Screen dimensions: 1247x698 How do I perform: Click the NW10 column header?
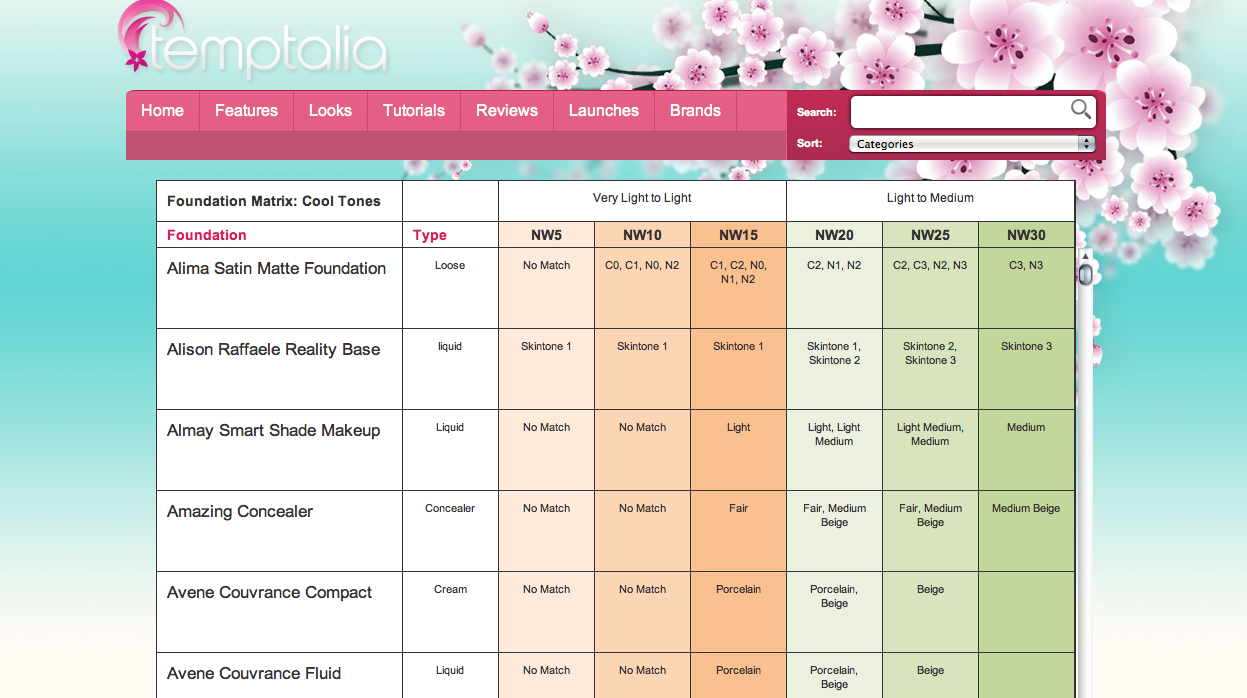[642, 235]
